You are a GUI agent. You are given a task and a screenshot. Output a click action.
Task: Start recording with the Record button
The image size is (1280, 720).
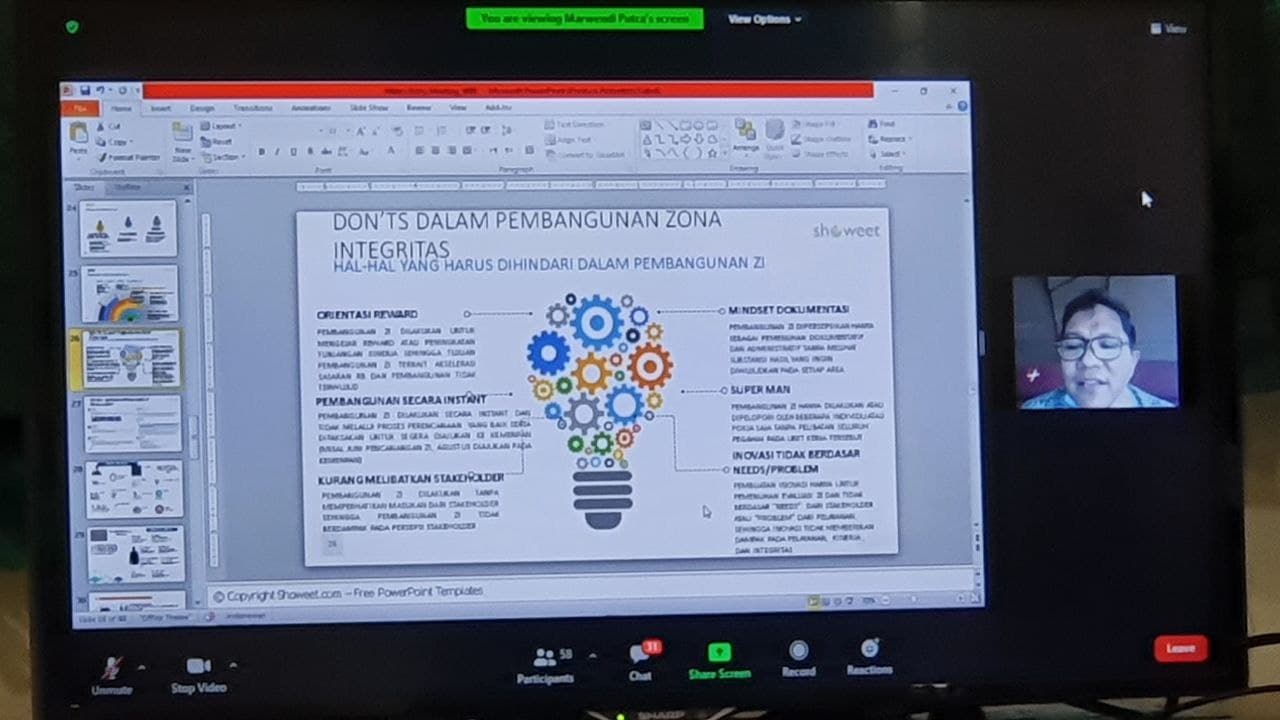(798, 653)
